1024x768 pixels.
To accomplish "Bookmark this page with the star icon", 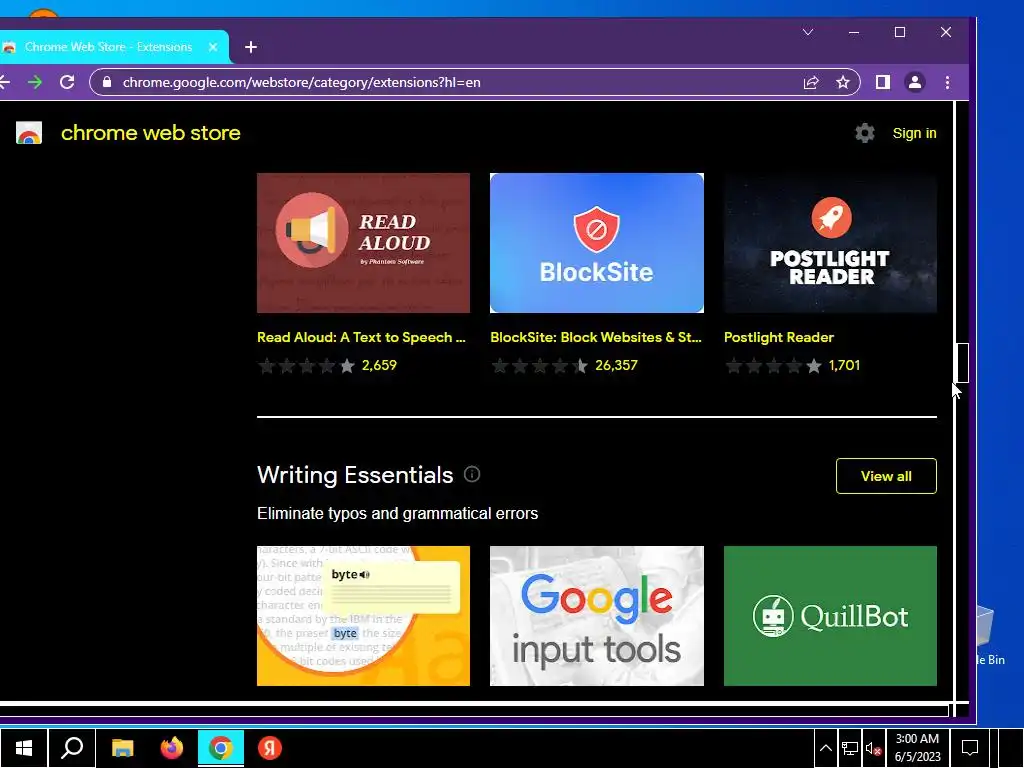I will 843,82.
